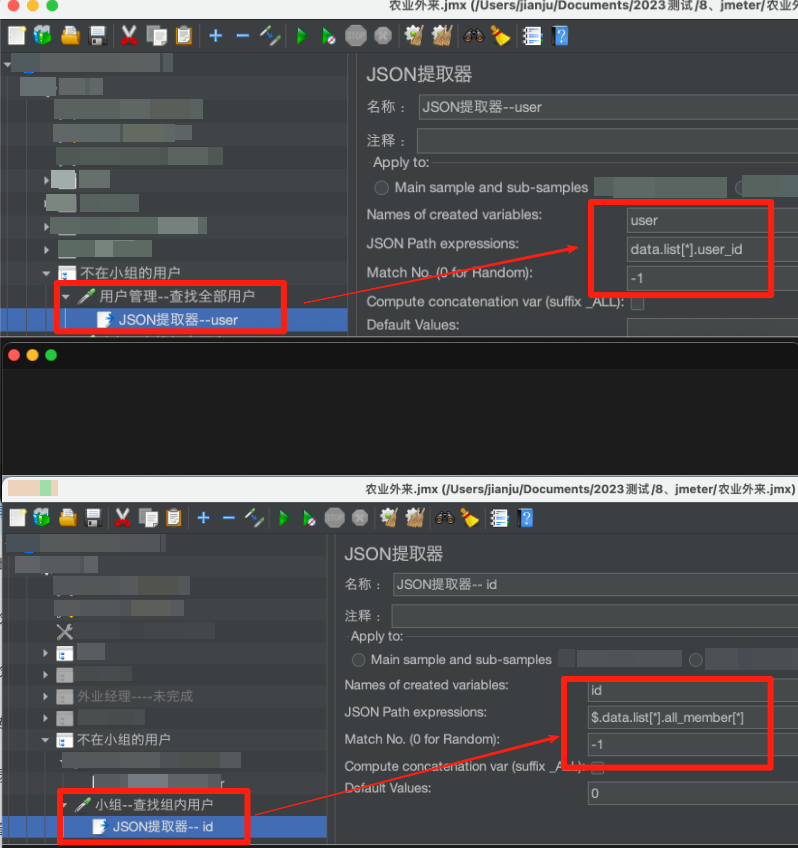The image size is (798, 848).
Task: Open the Function Helper list icon in the top window
Action: coord(532,36)
